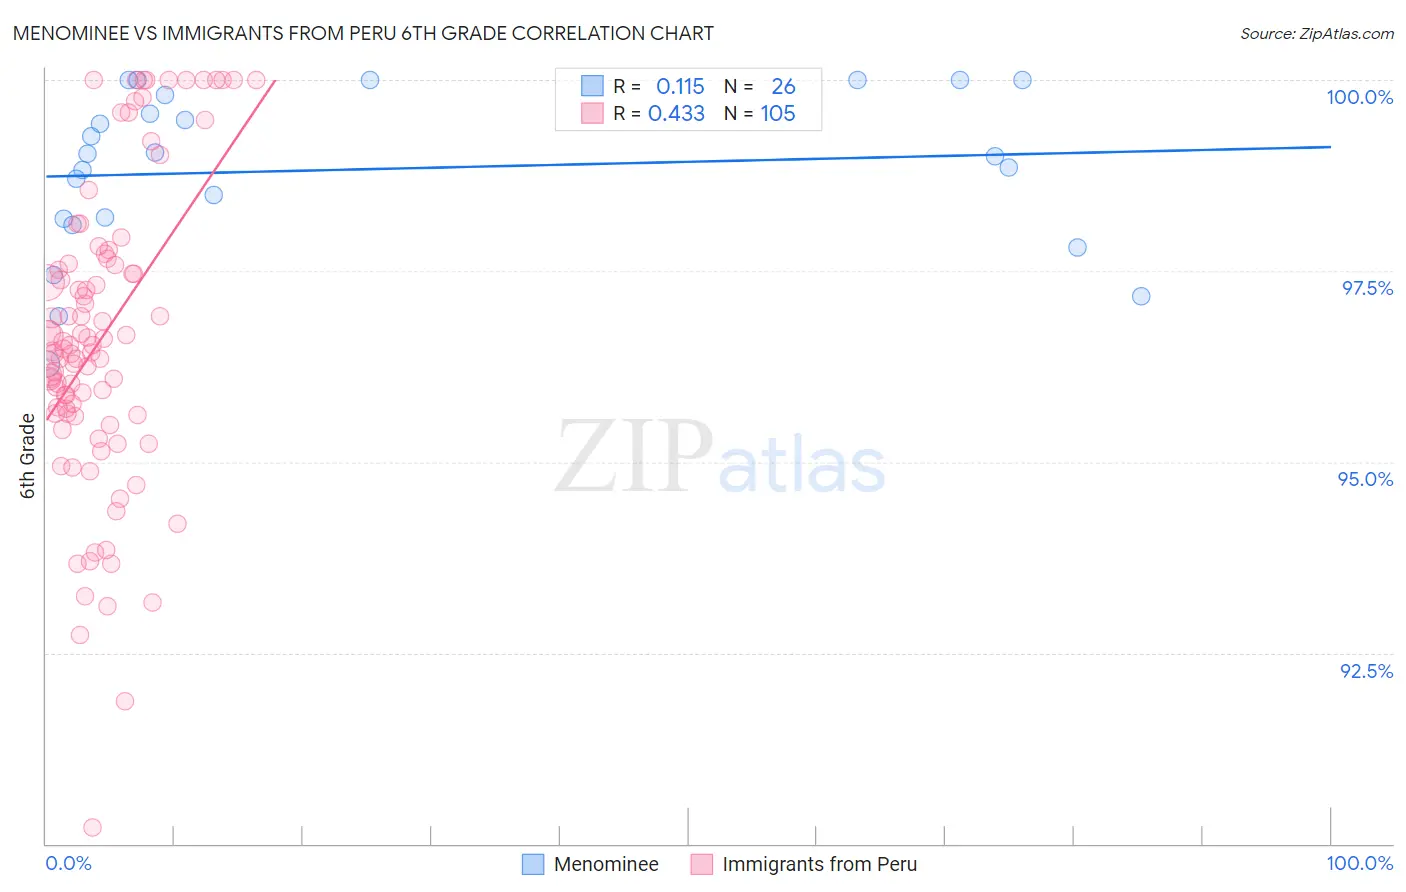Screen dimensions: 1406x892
Task: Select the Menominee legend label
Action: 606,864
